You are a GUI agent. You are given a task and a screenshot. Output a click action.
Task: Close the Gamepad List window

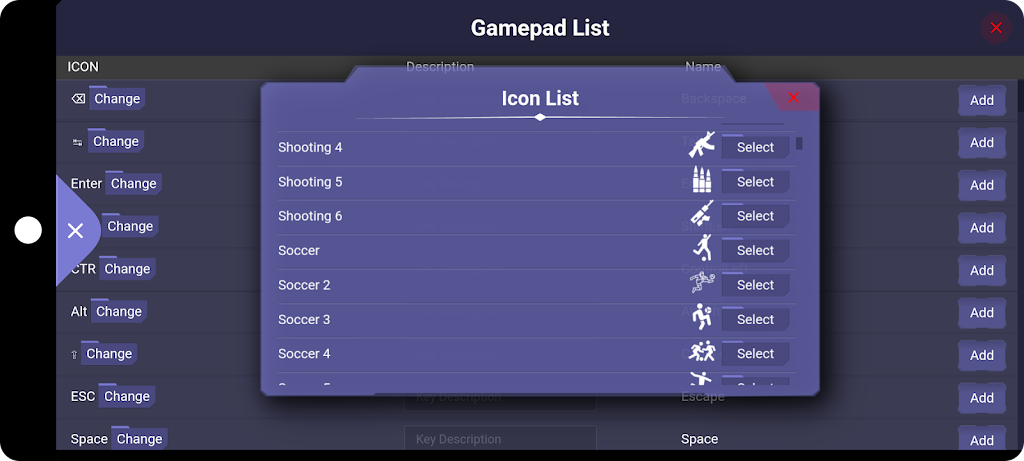tap(995, 28)
